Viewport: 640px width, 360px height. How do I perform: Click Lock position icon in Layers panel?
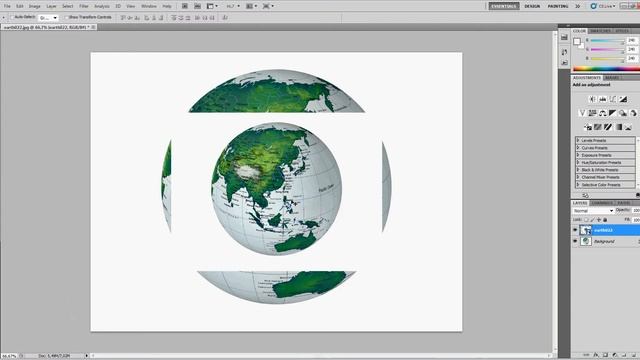pos(599,220)
